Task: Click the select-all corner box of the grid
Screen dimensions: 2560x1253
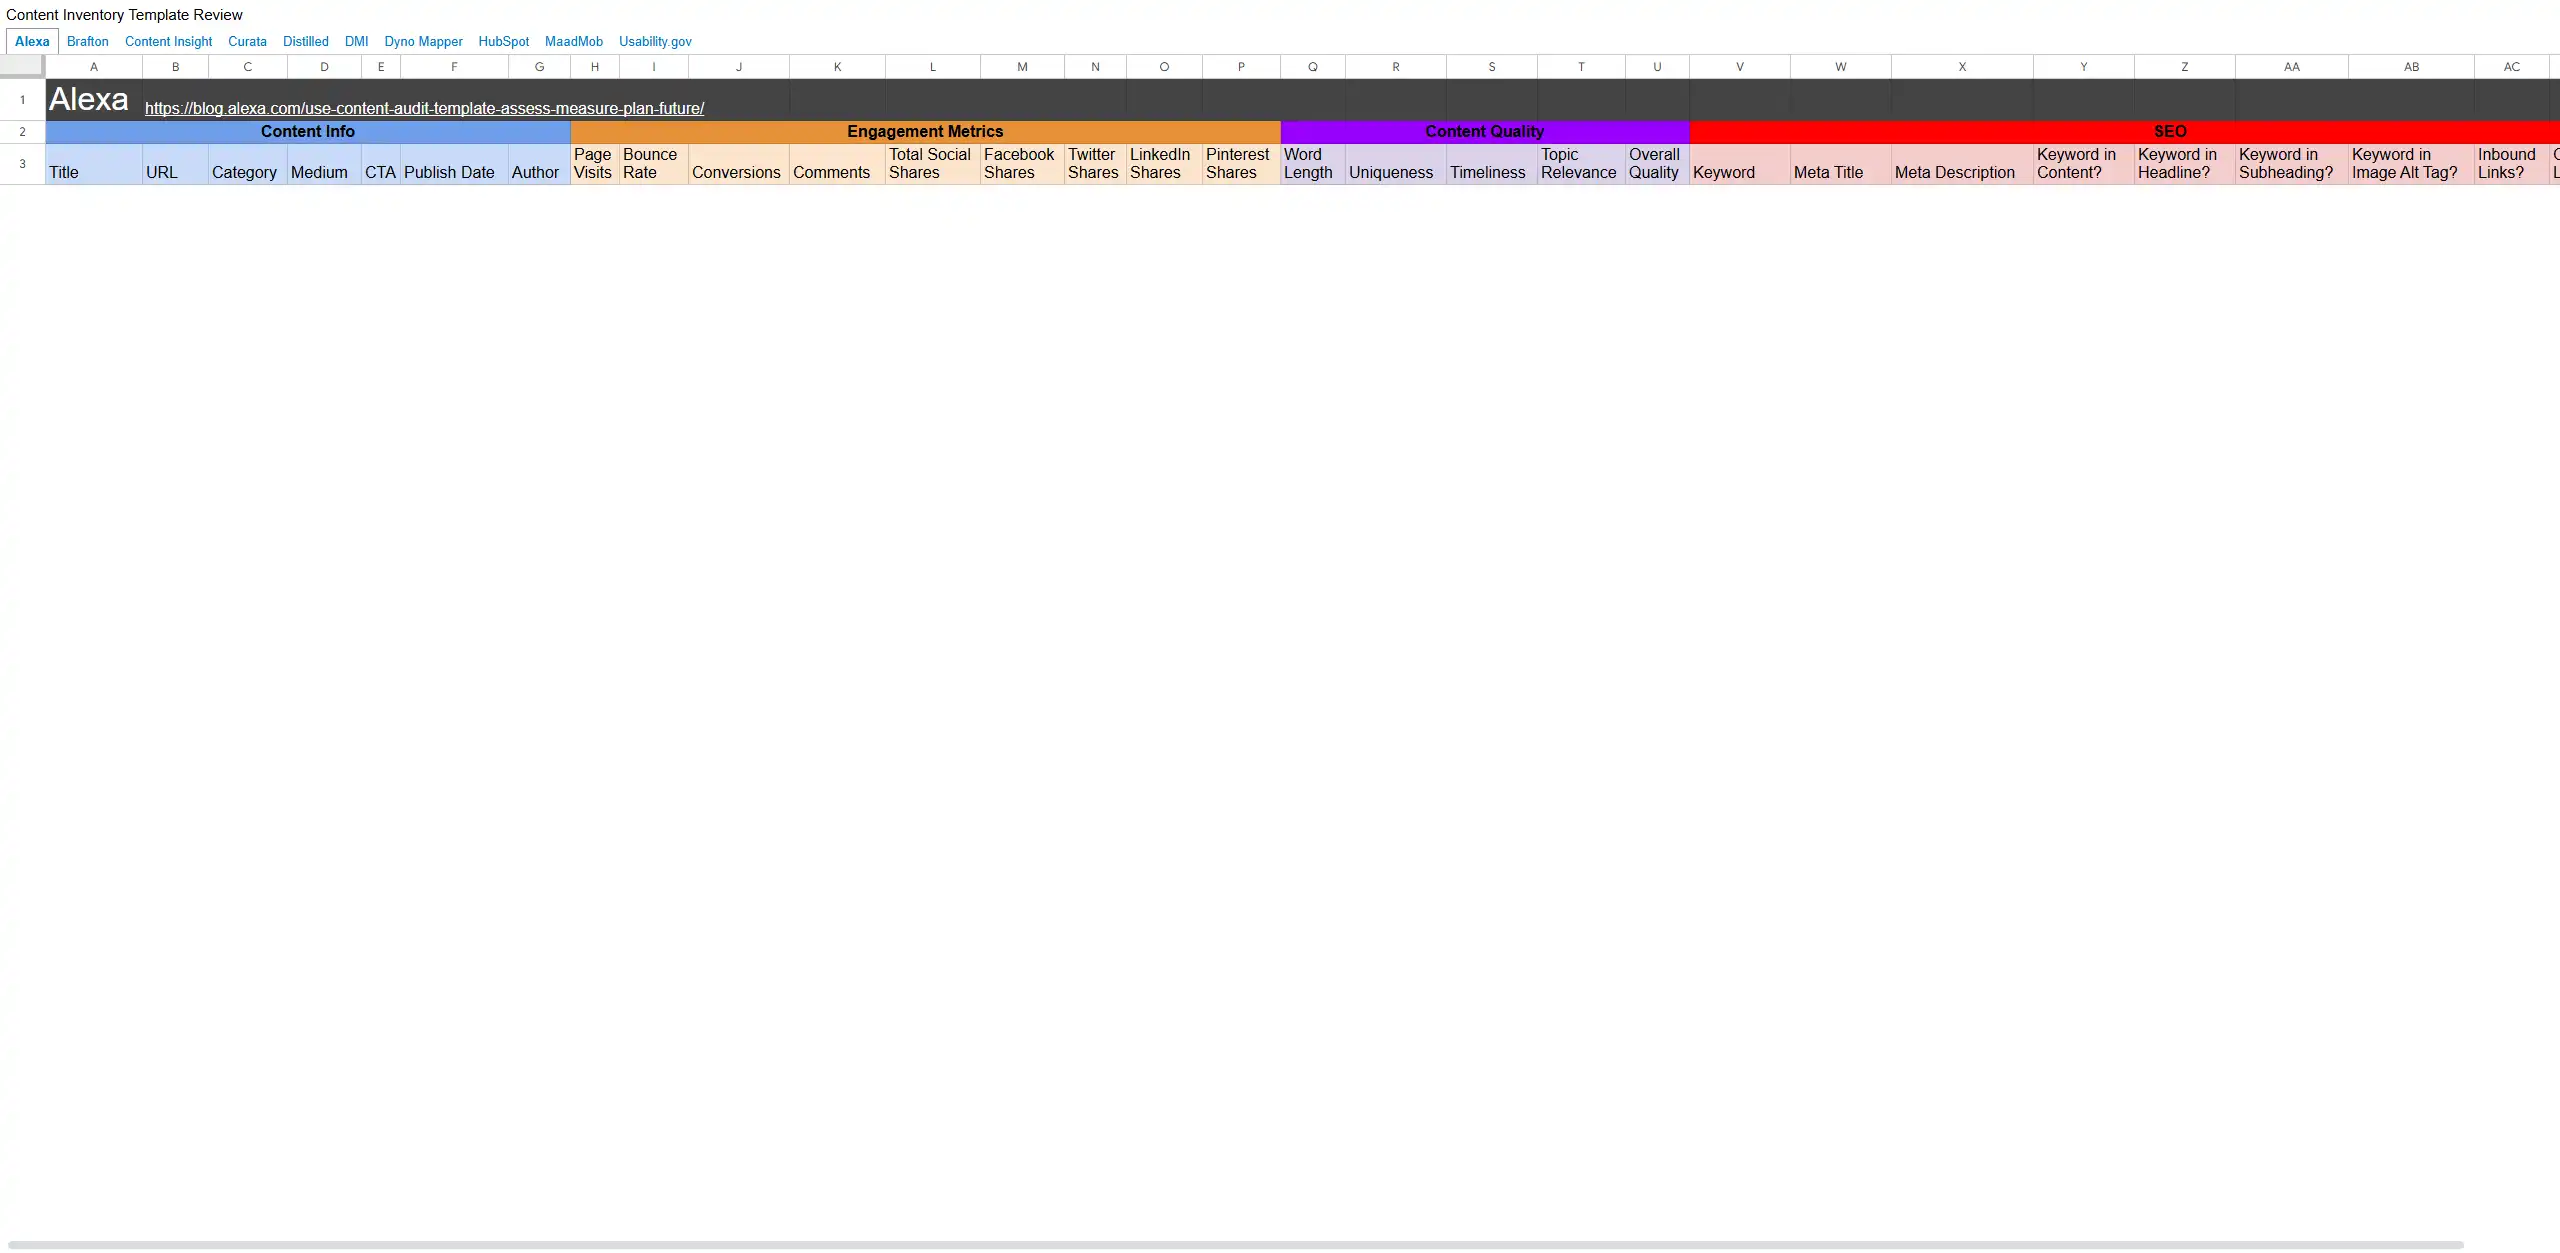Action: [x=21, y=66]
